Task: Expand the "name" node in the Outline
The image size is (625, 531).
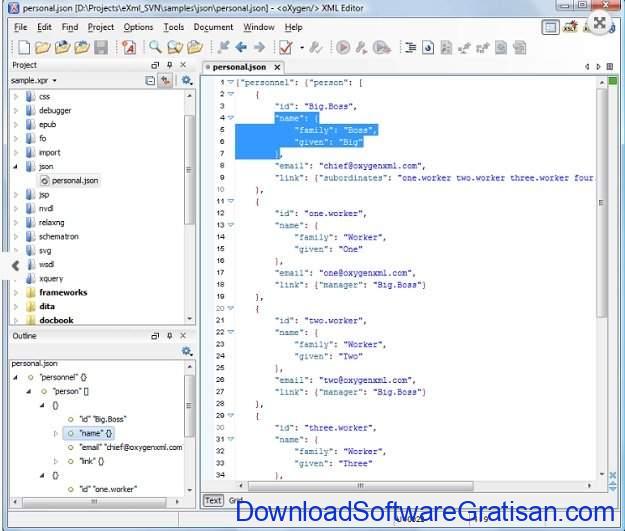Action: pos(55,433)
